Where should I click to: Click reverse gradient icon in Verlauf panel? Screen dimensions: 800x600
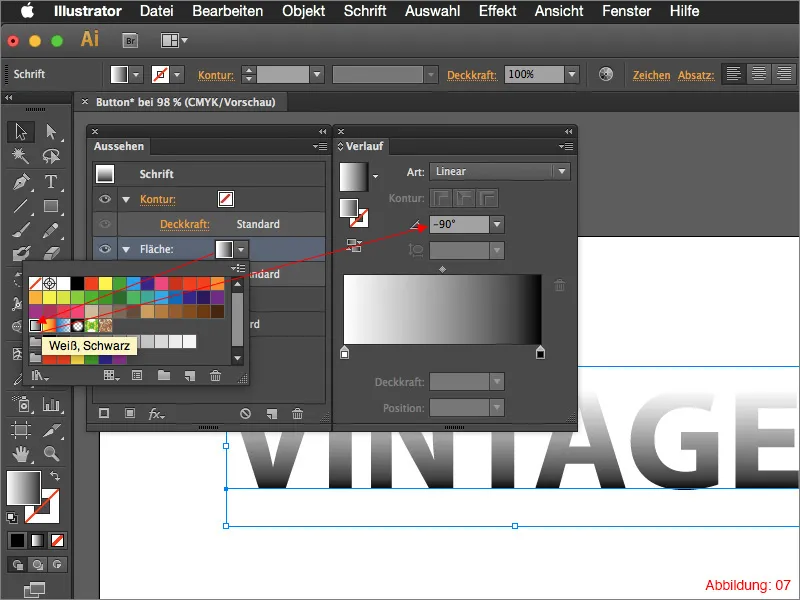pyautogui.click(x=353, y=246)
